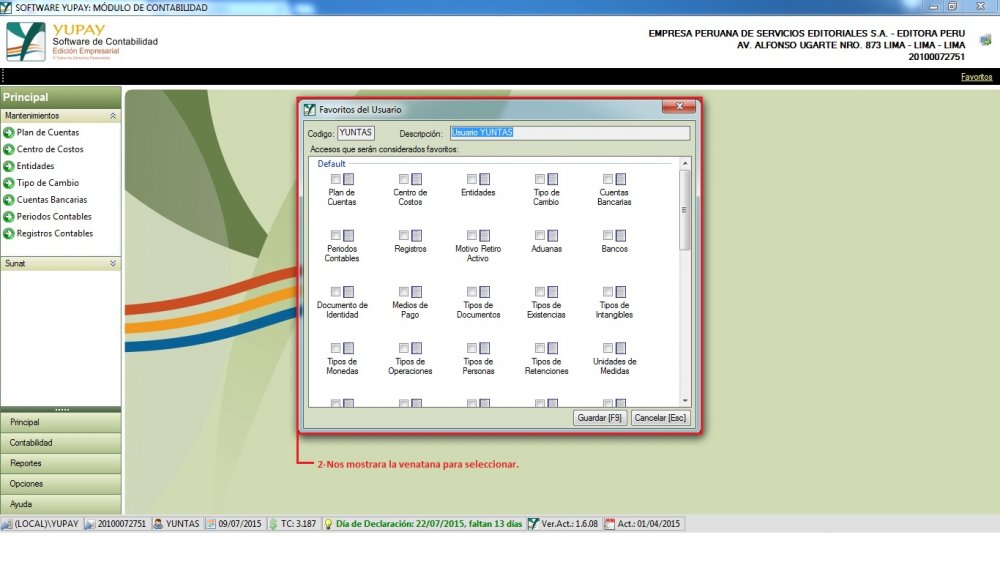Check the Centro de Costos favorite checkbox

pos(404,179)
